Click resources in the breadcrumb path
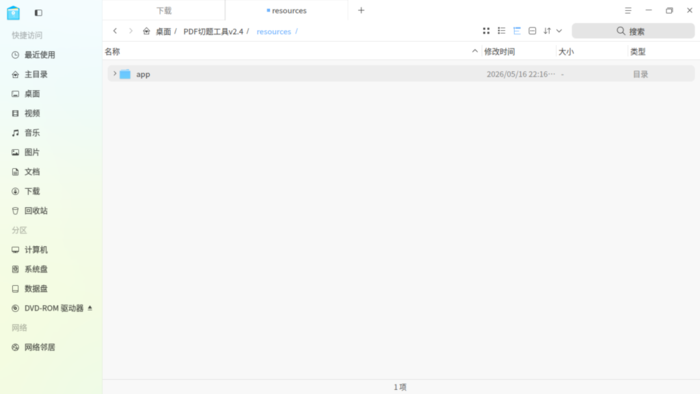 (274, 32)
